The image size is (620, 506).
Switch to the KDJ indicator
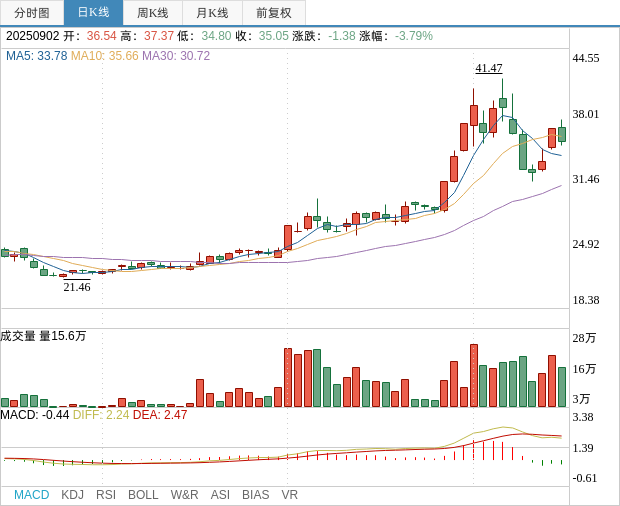[x=72, y=495]
